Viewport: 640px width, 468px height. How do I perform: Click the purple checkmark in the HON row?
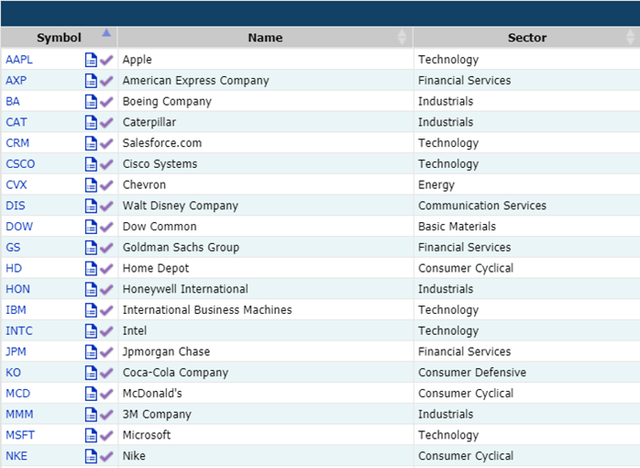[106, 289]
